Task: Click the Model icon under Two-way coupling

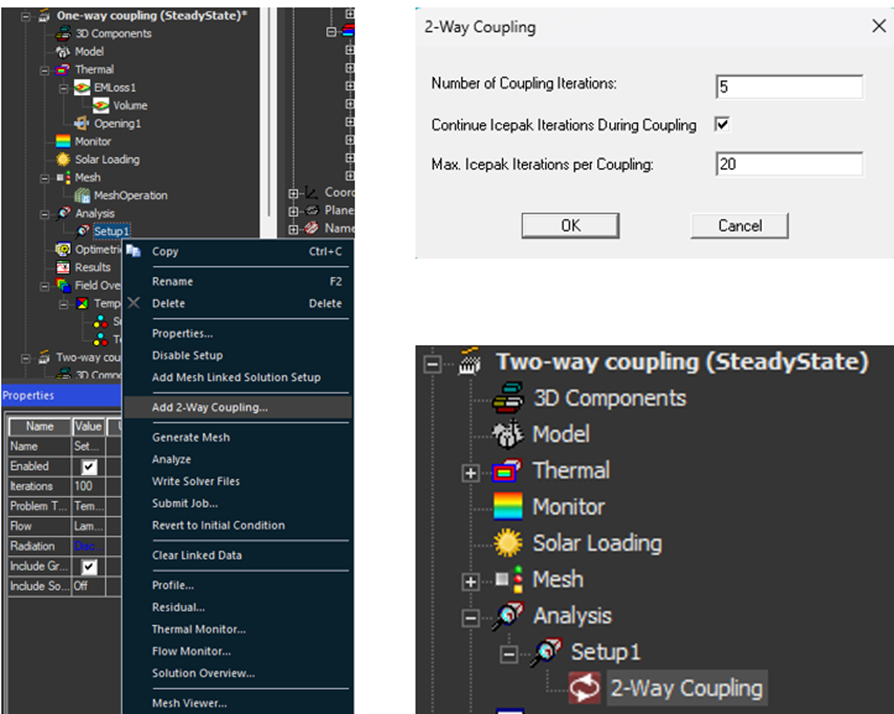Action: (x=509, y=435)
